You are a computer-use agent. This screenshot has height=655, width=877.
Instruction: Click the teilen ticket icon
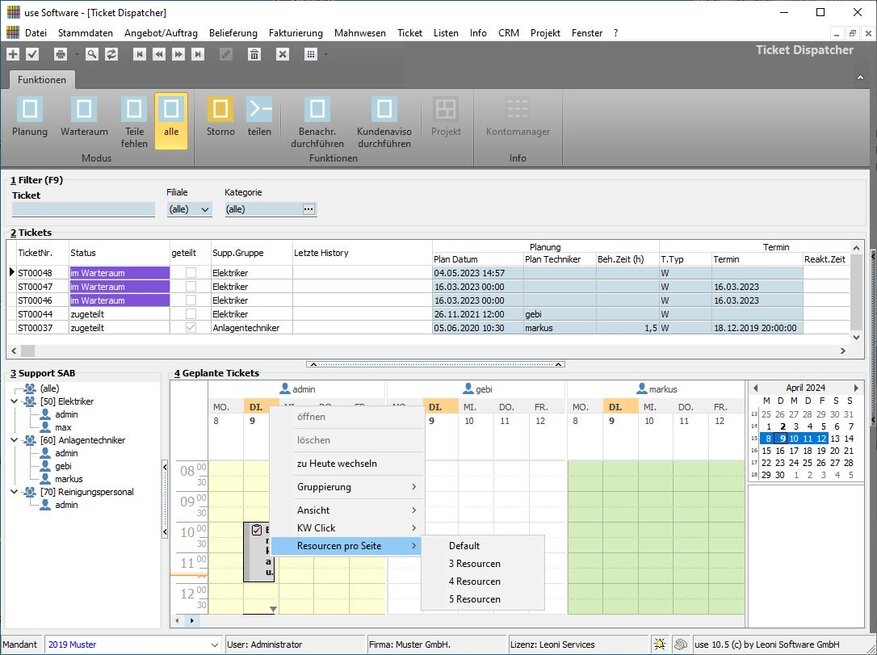(259, 110)
